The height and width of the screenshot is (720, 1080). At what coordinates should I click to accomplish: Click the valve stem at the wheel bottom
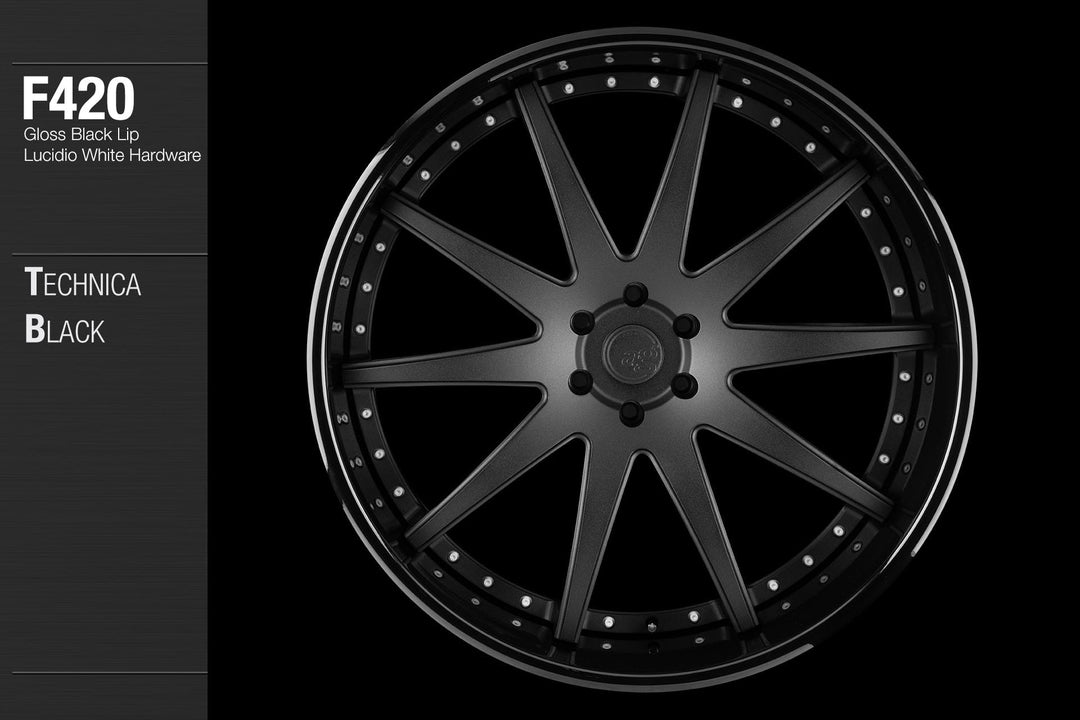click(x=651, y=628)
